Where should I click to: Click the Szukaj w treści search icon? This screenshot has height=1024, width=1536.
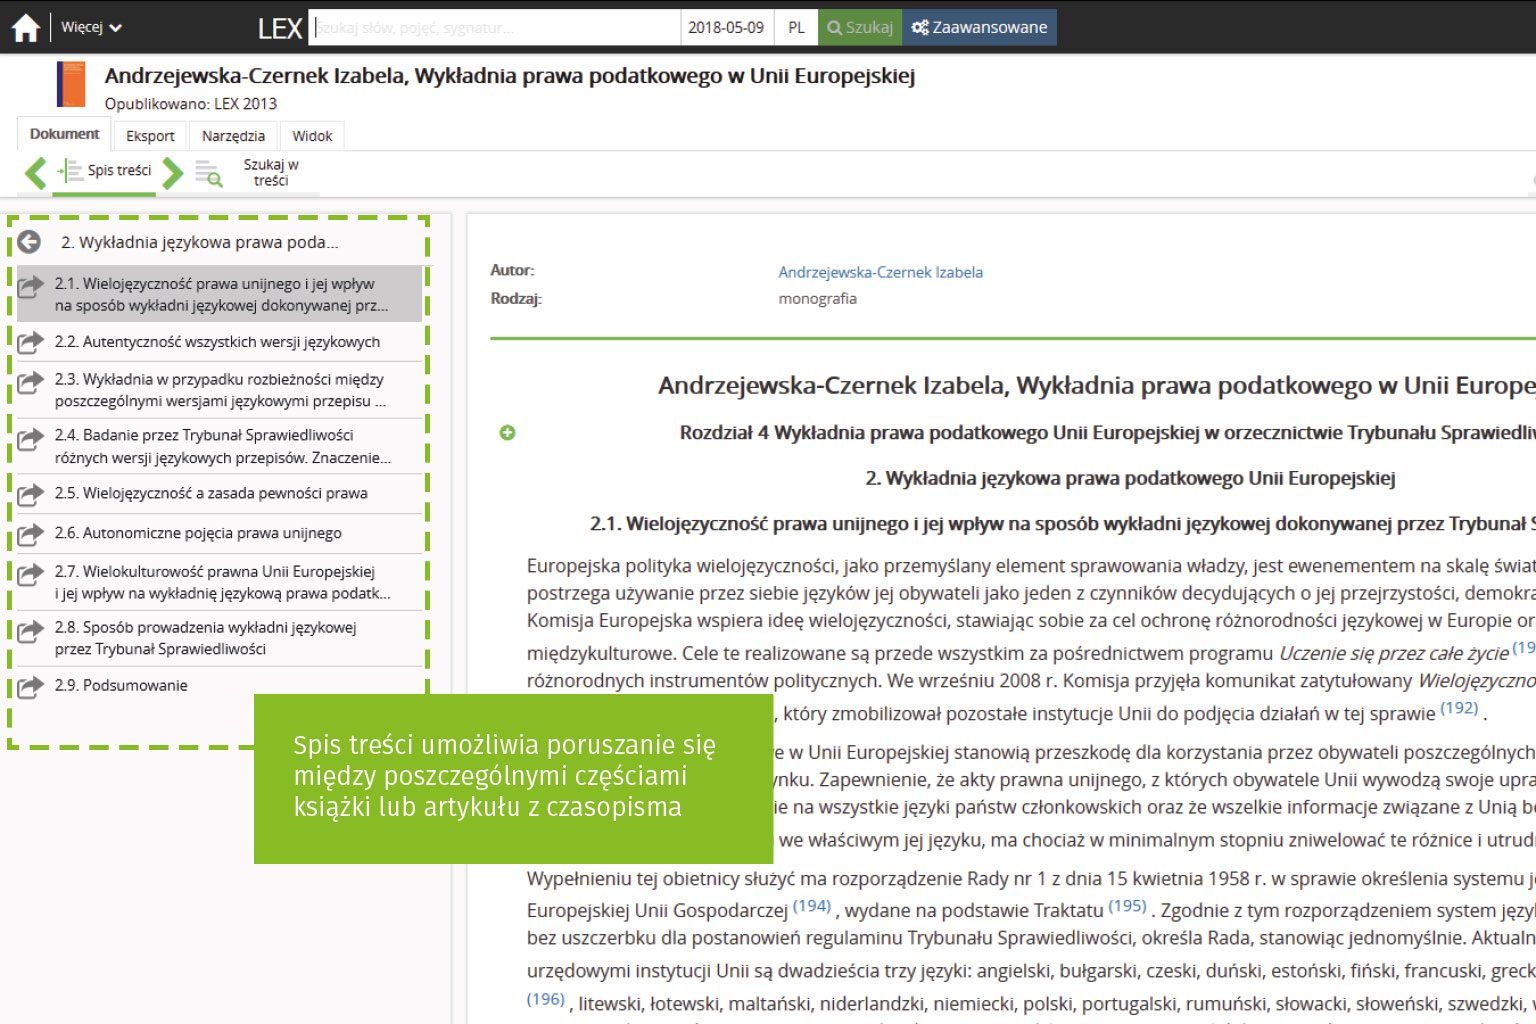click(x=208, y=173)
